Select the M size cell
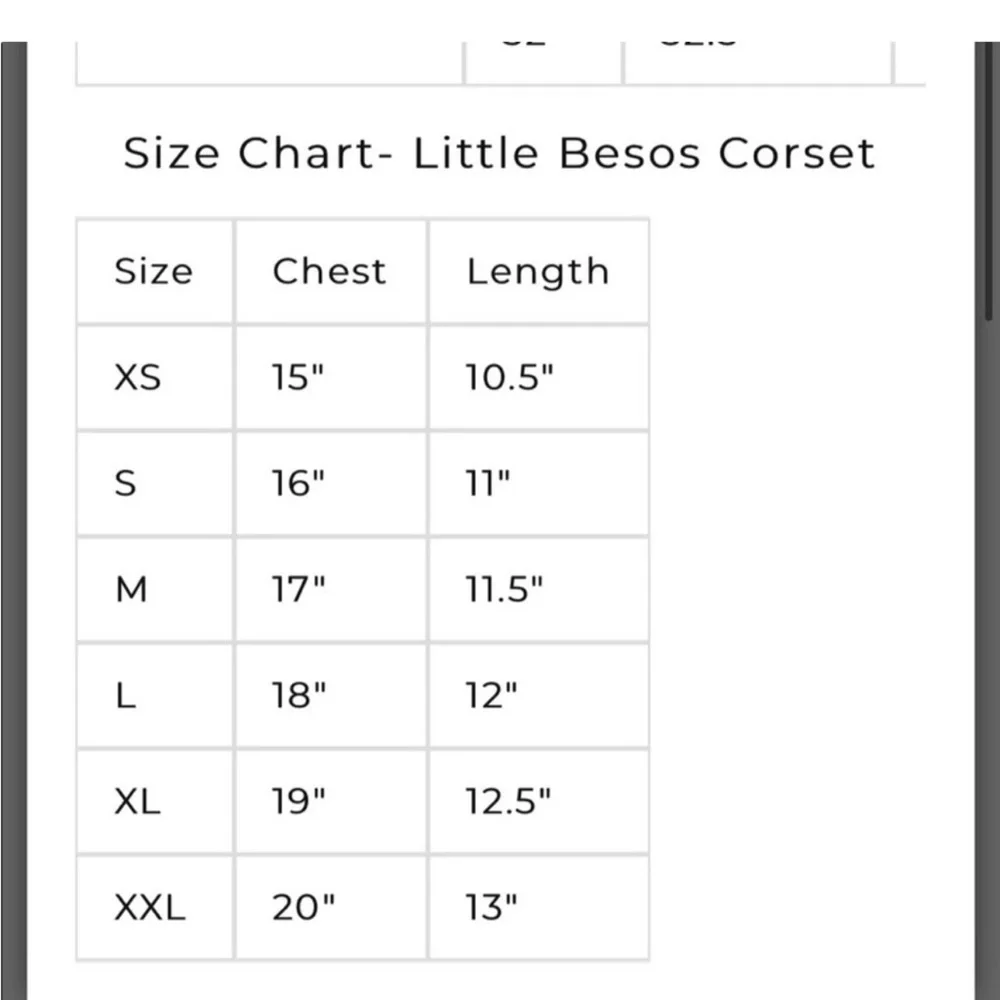 pos(131,590)
